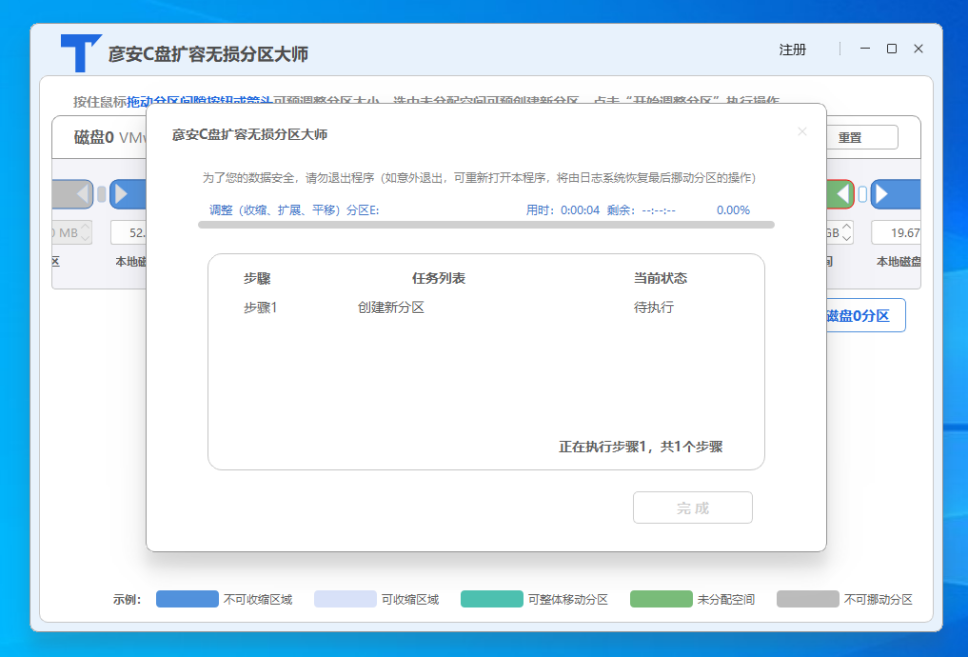The height and width of the screenshot is (657, 969).
Task: Click the green 未分配空间 legend swatch
Action: click(661, 599)
